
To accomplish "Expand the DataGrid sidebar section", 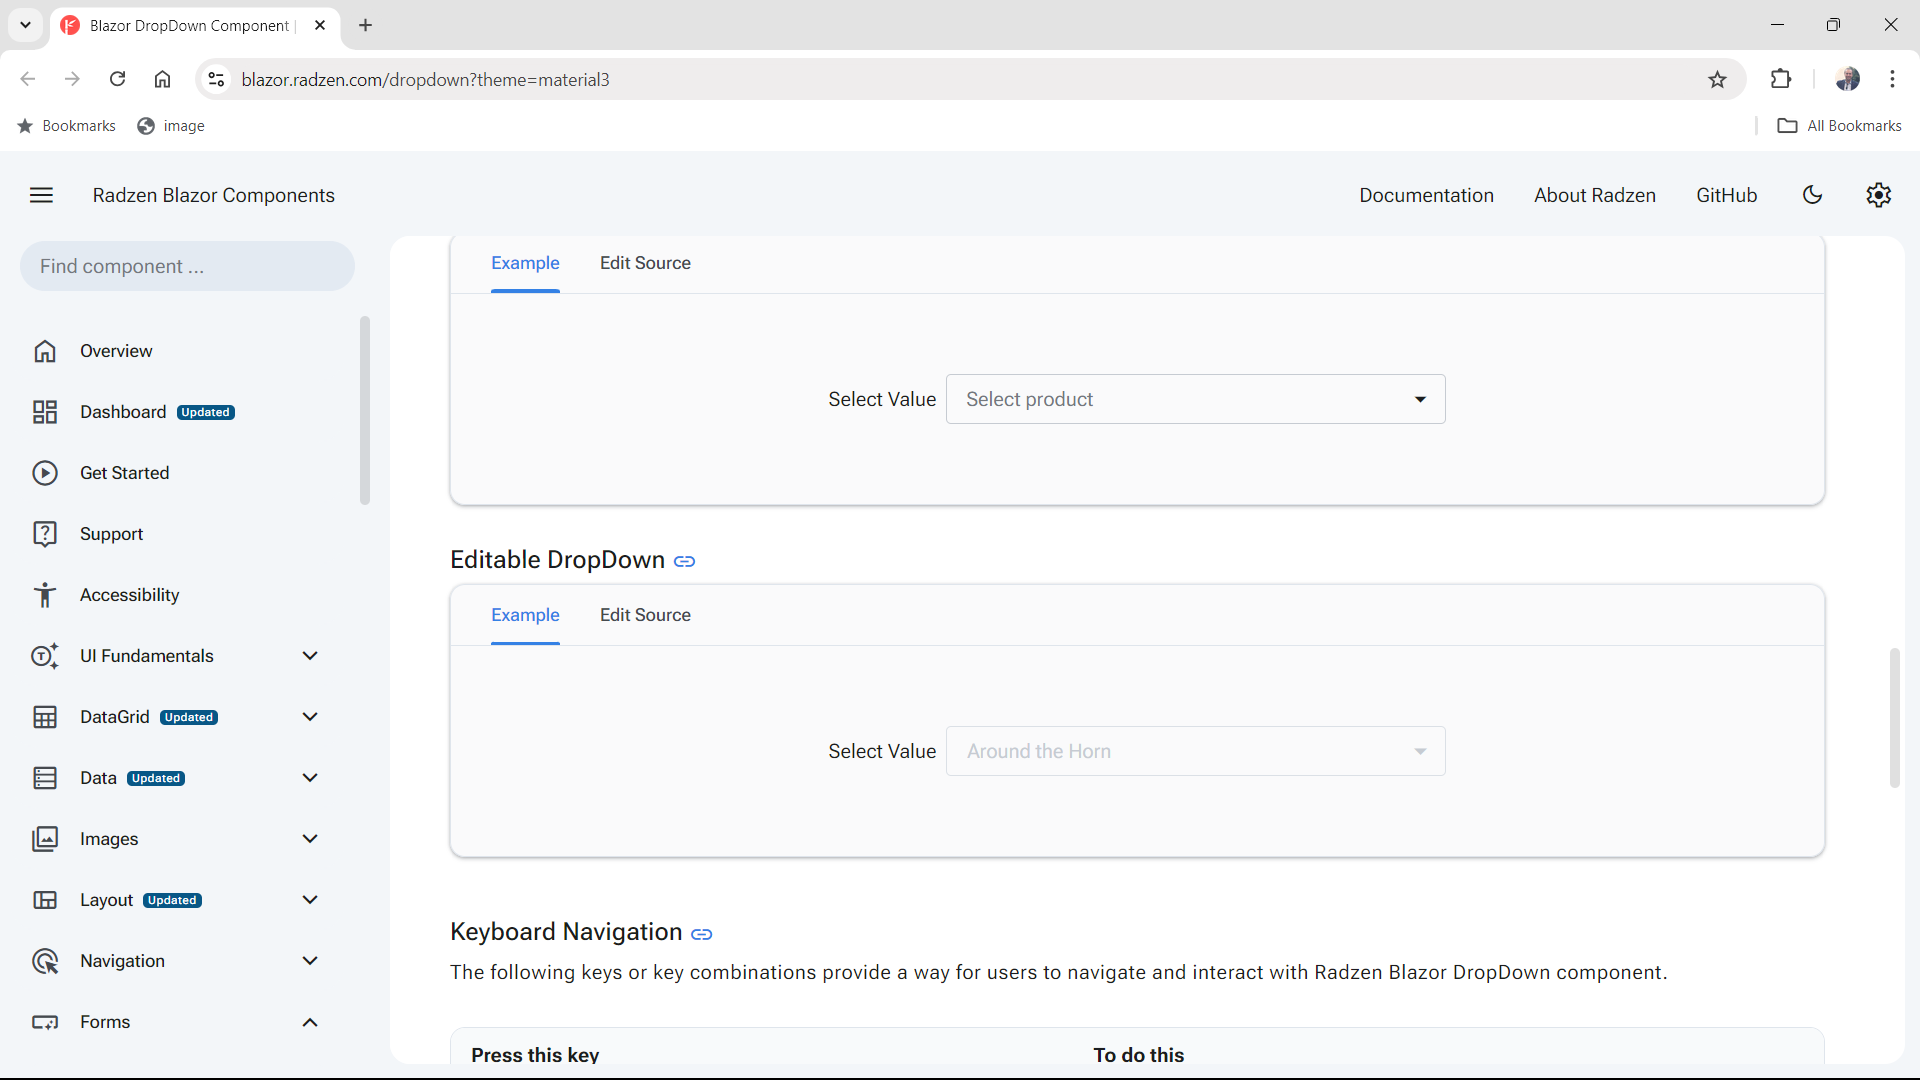I will (310, 716).
